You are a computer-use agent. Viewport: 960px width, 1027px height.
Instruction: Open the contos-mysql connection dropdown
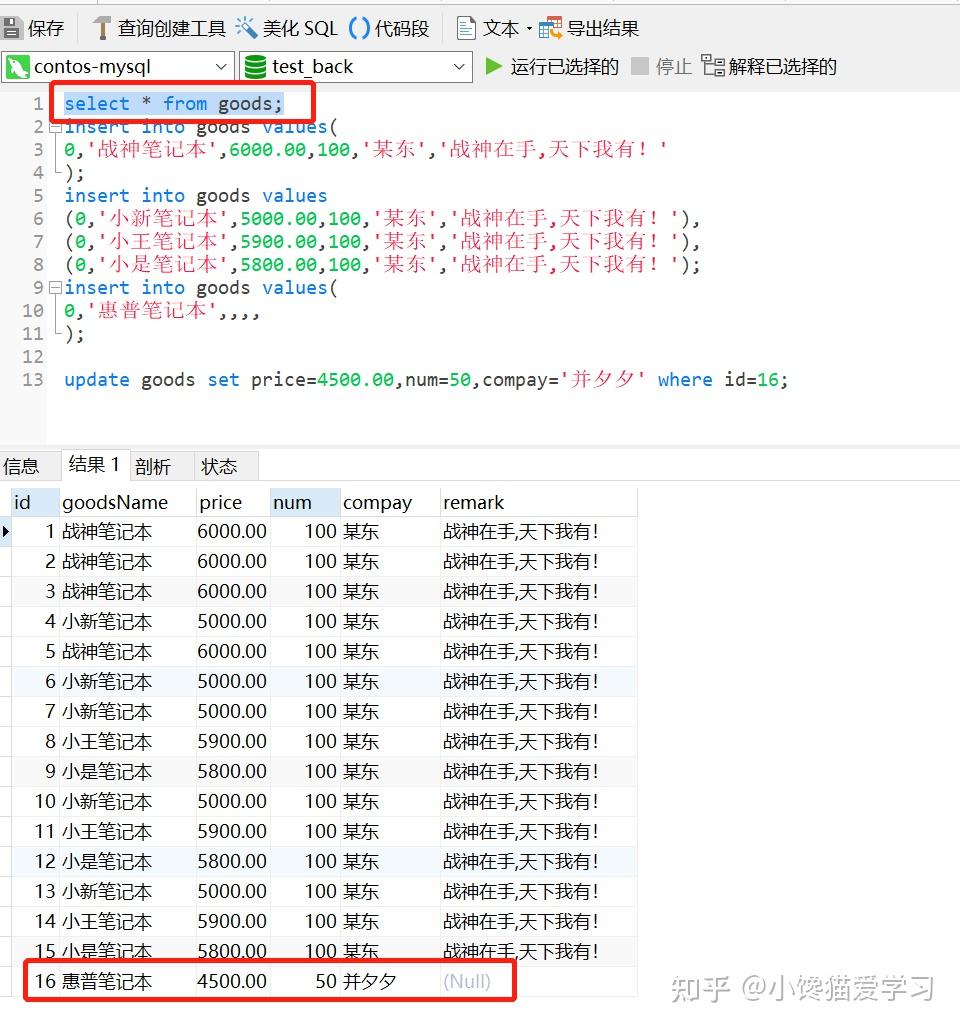[222, 67]
